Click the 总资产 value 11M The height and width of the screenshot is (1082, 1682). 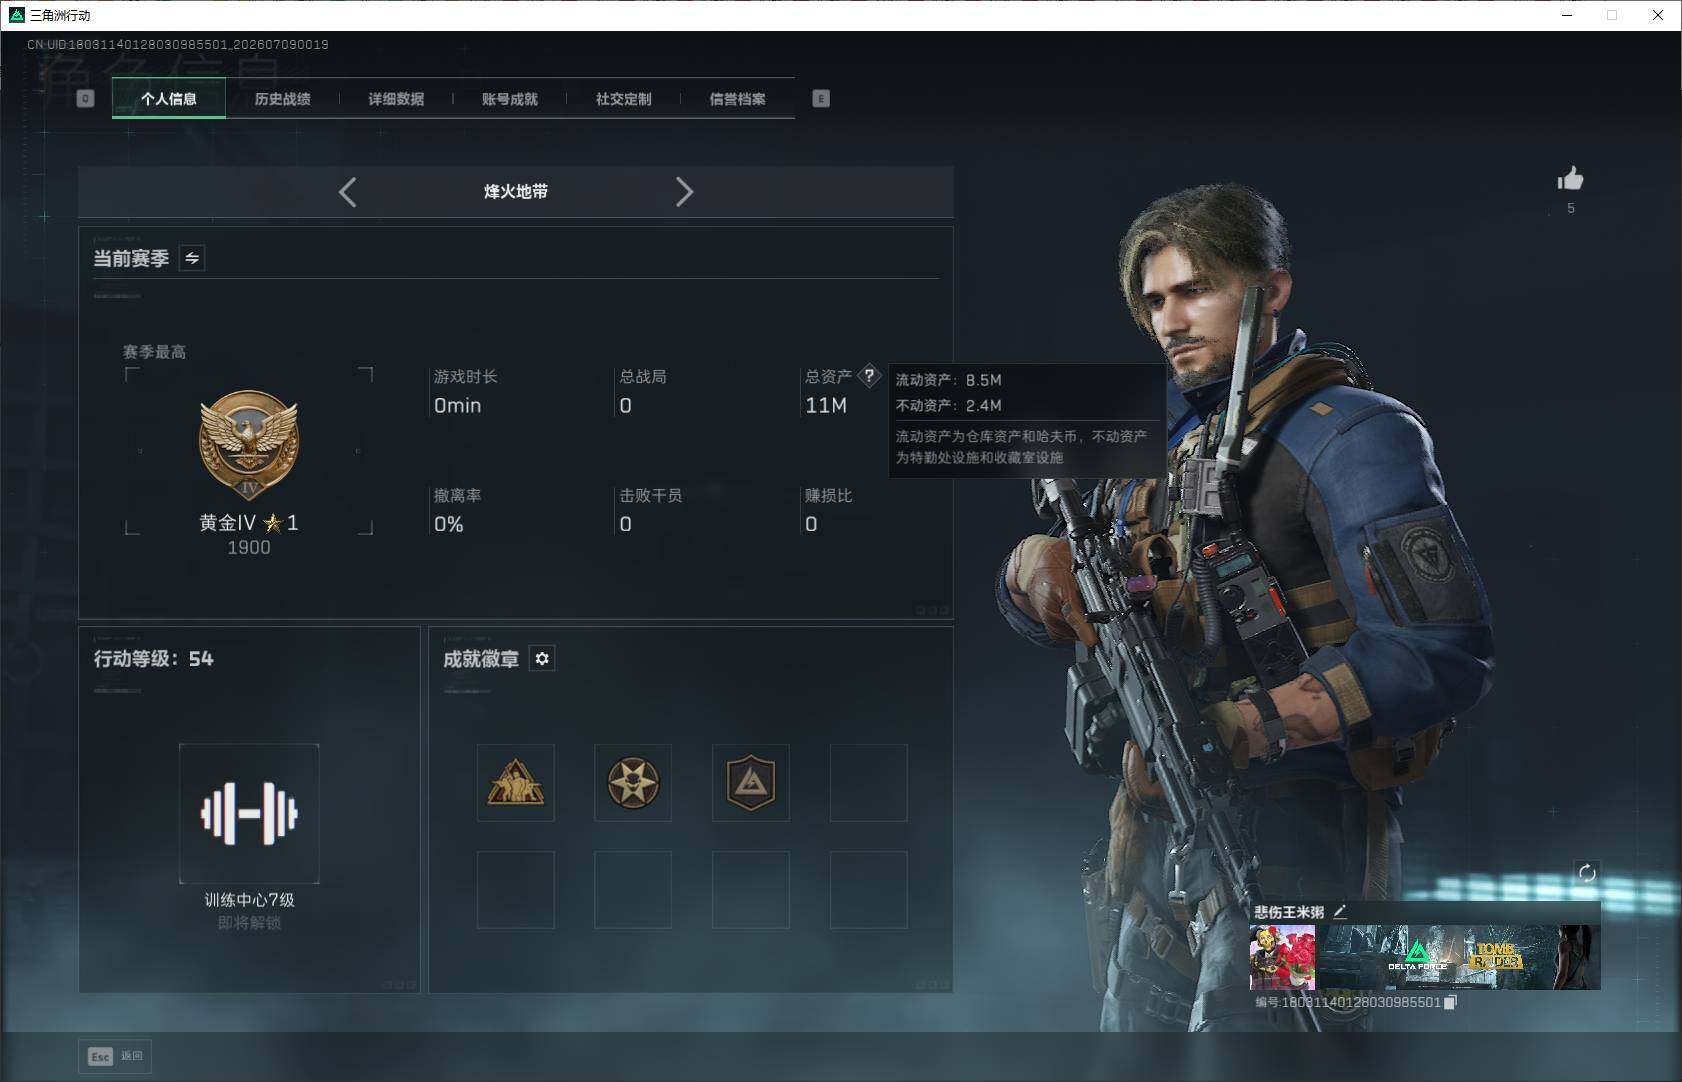[826, 405]
